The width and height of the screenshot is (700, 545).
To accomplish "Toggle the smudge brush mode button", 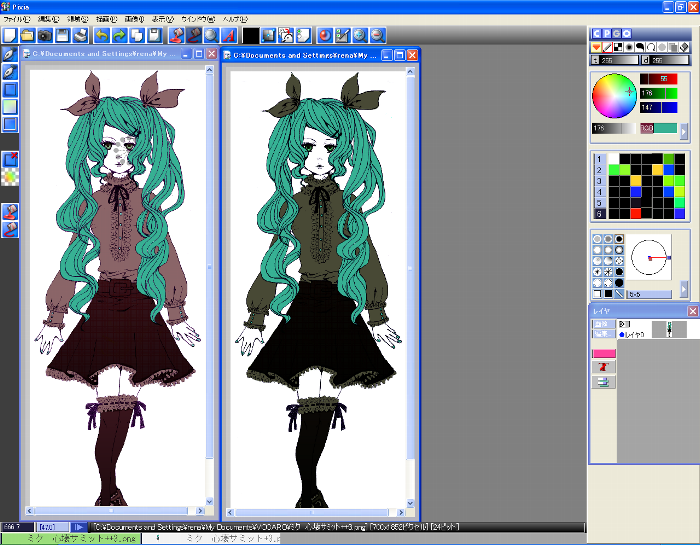I will click(640, 47).
